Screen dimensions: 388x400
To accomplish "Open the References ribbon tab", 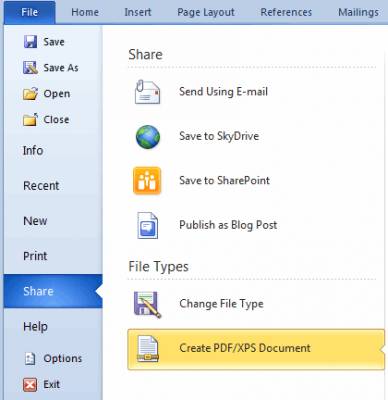I will tap(286, 12).
